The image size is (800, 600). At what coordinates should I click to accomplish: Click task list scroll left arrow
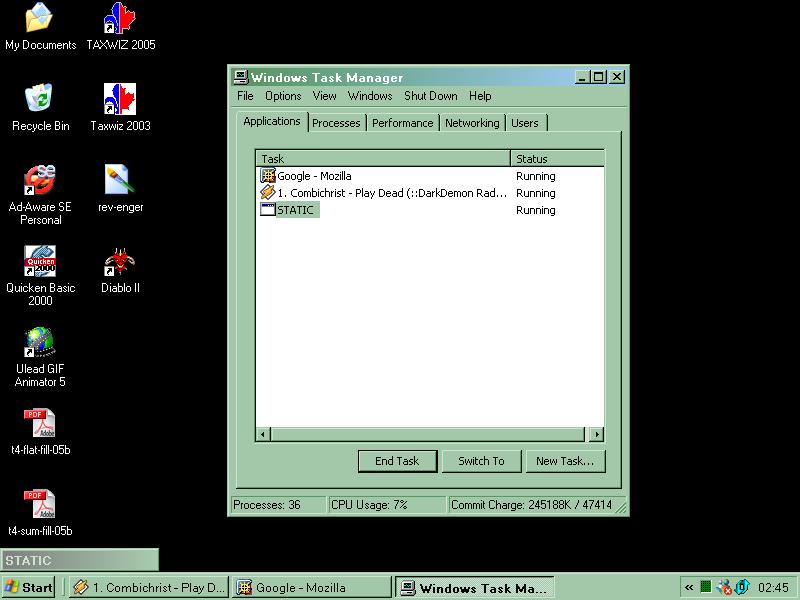(x=263, y=435)
